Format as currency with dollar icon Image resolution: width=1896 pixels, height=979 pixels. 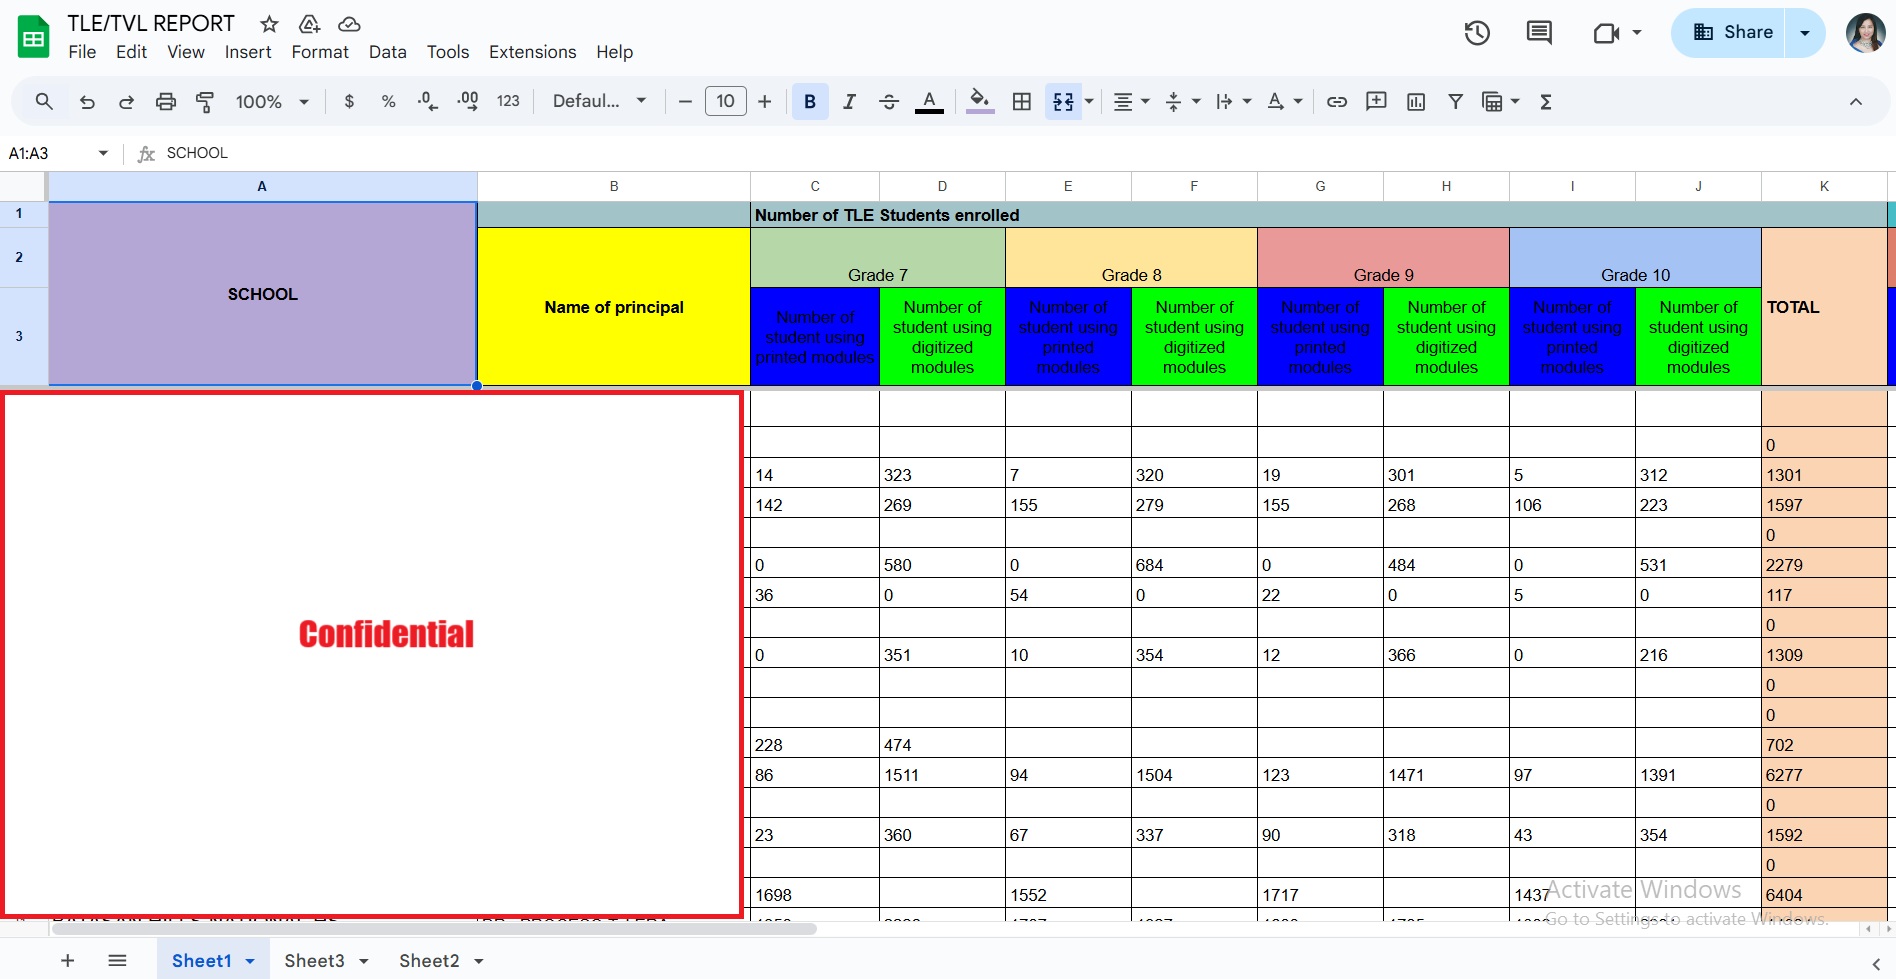pyautogui.click(x=349, y=101)
